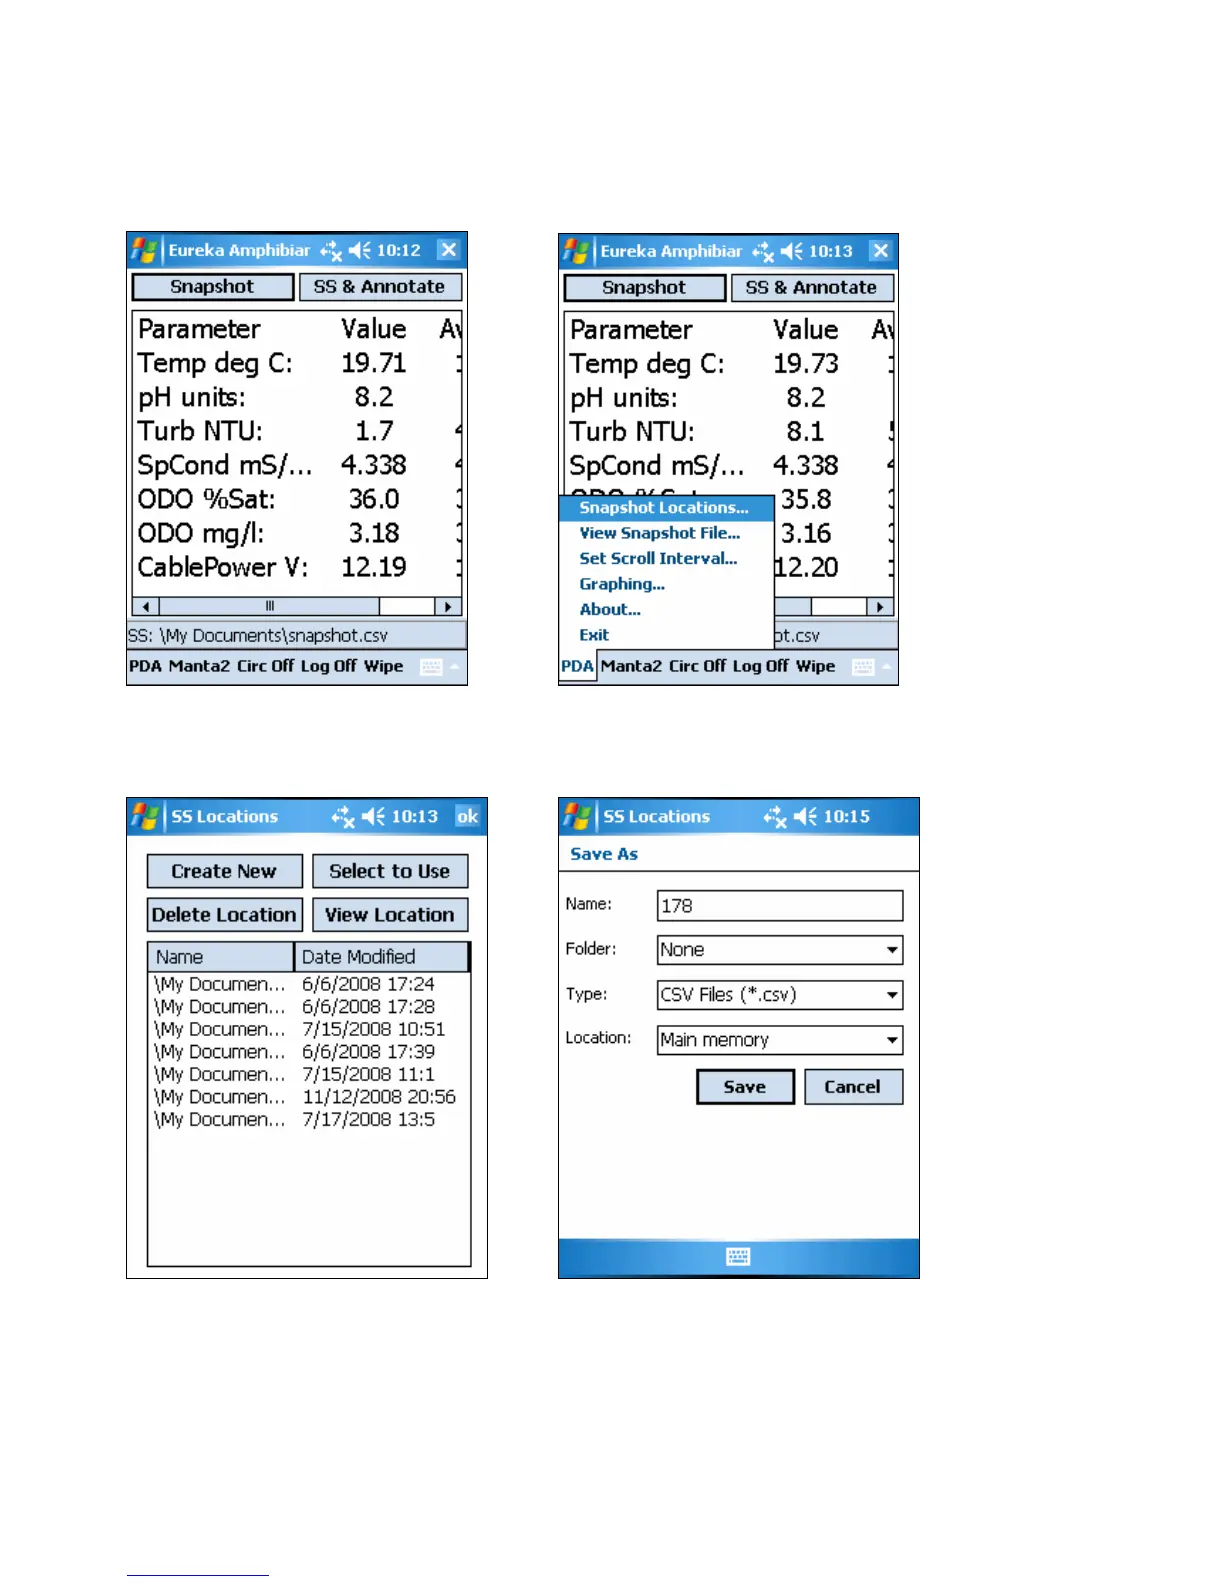Show keyboard in the Save As window
This screenshot has height=1584, width=1224.
coord(738,1257)
